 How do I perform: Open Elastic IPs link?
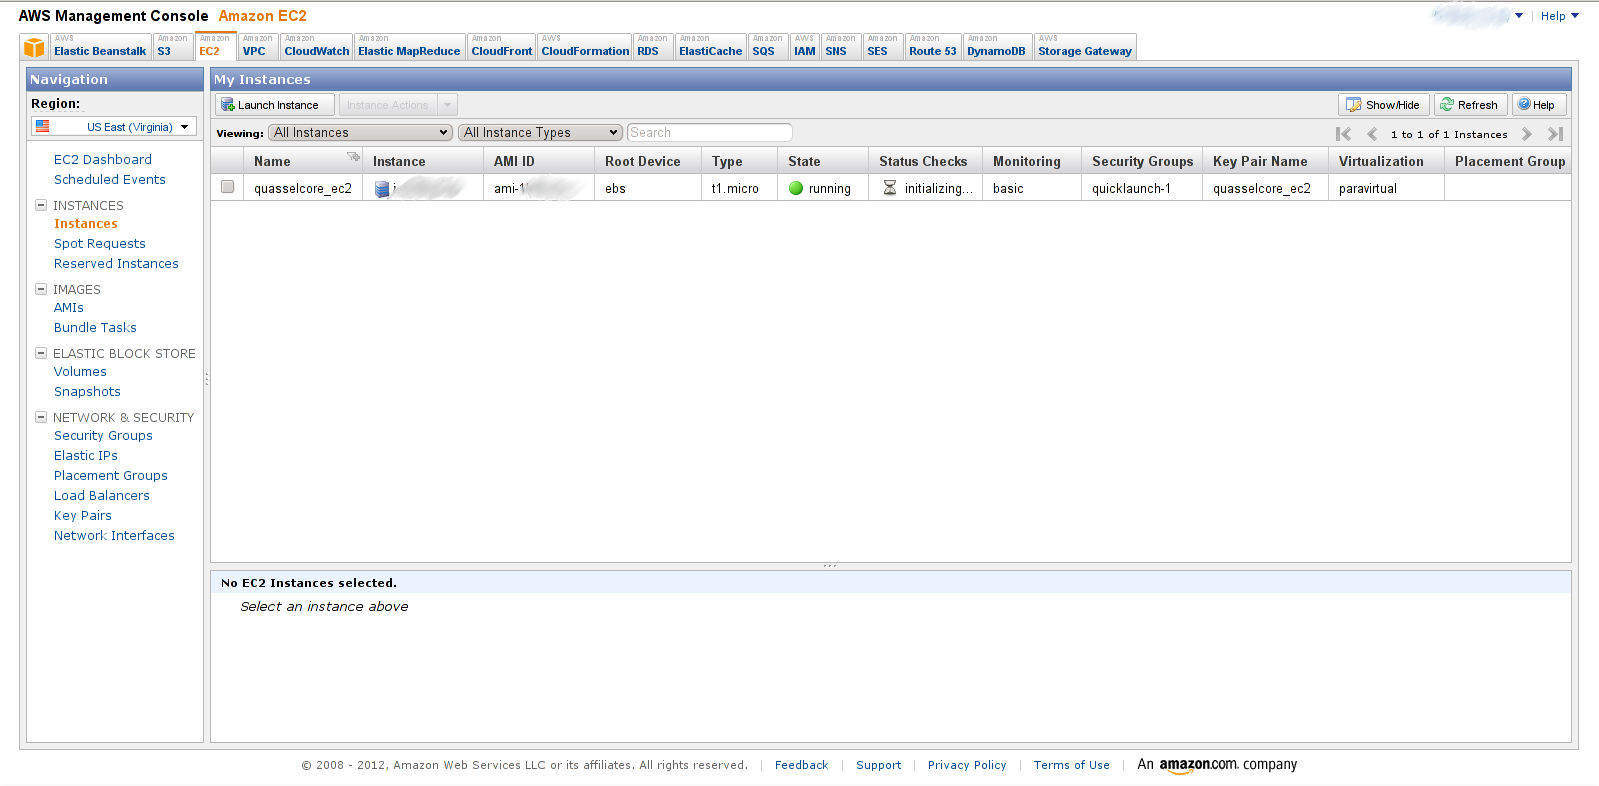click(86, 455)
